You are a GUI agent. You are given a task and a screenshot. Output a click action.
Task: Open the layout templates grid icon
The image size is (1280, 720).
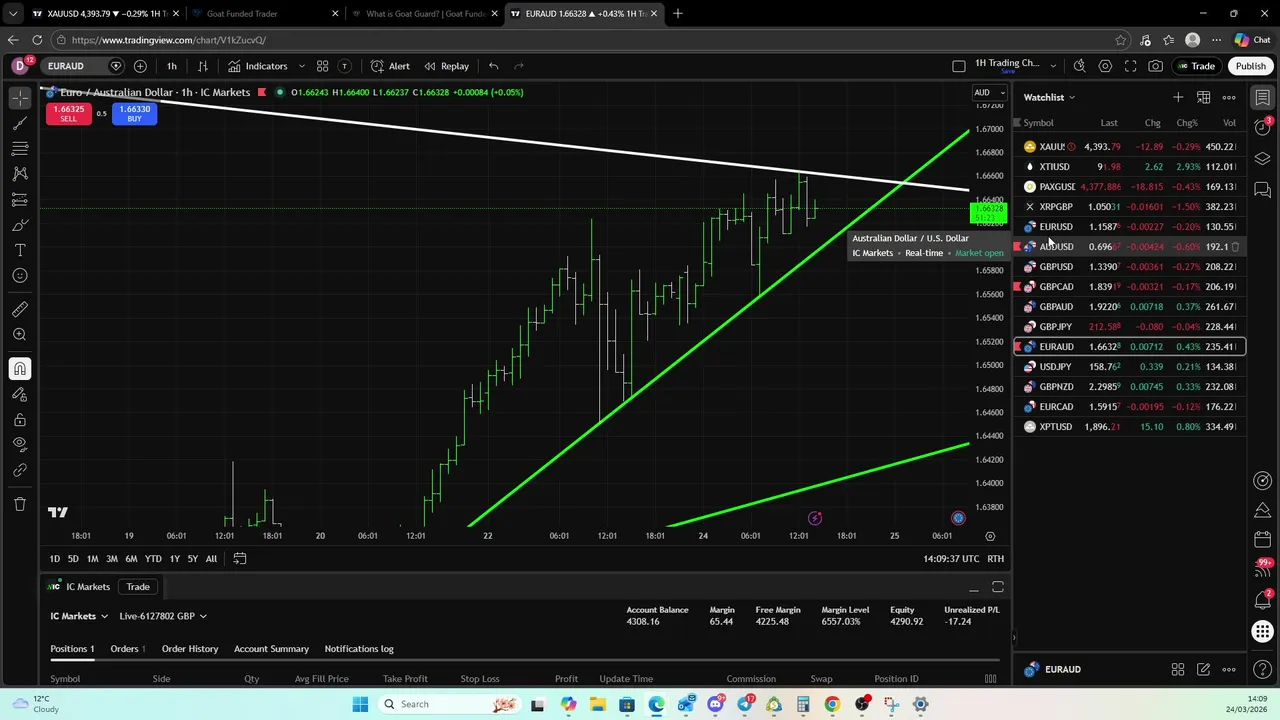pyautogui.click(x=322, y=66)
